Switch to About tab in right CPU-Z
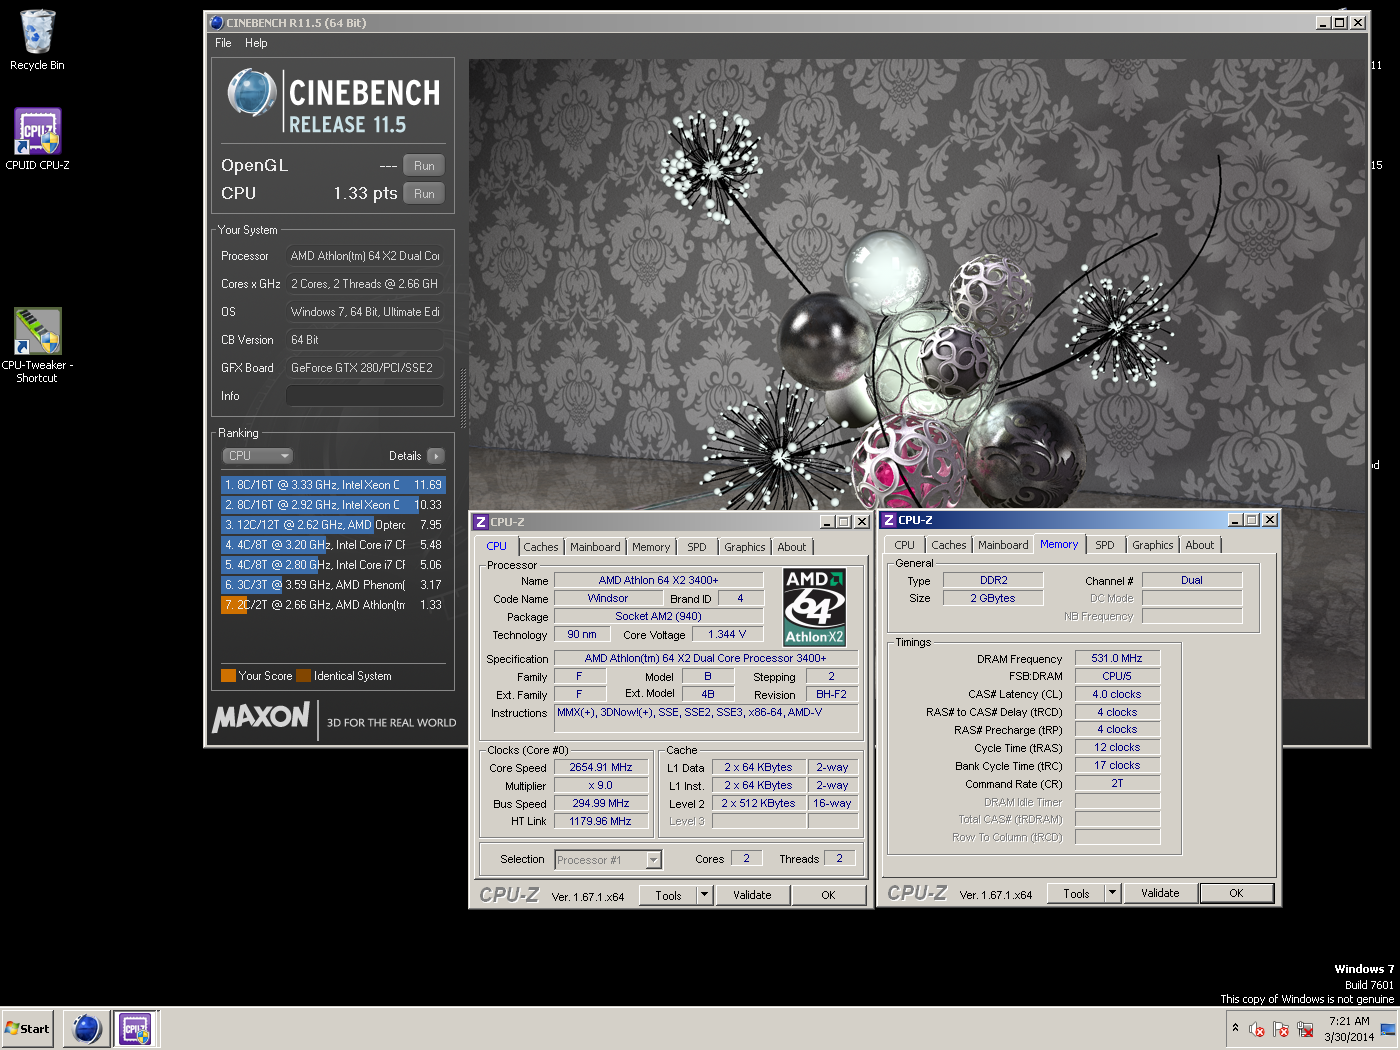This screenshot has height=1050, width=1400. pos(1200,545)
